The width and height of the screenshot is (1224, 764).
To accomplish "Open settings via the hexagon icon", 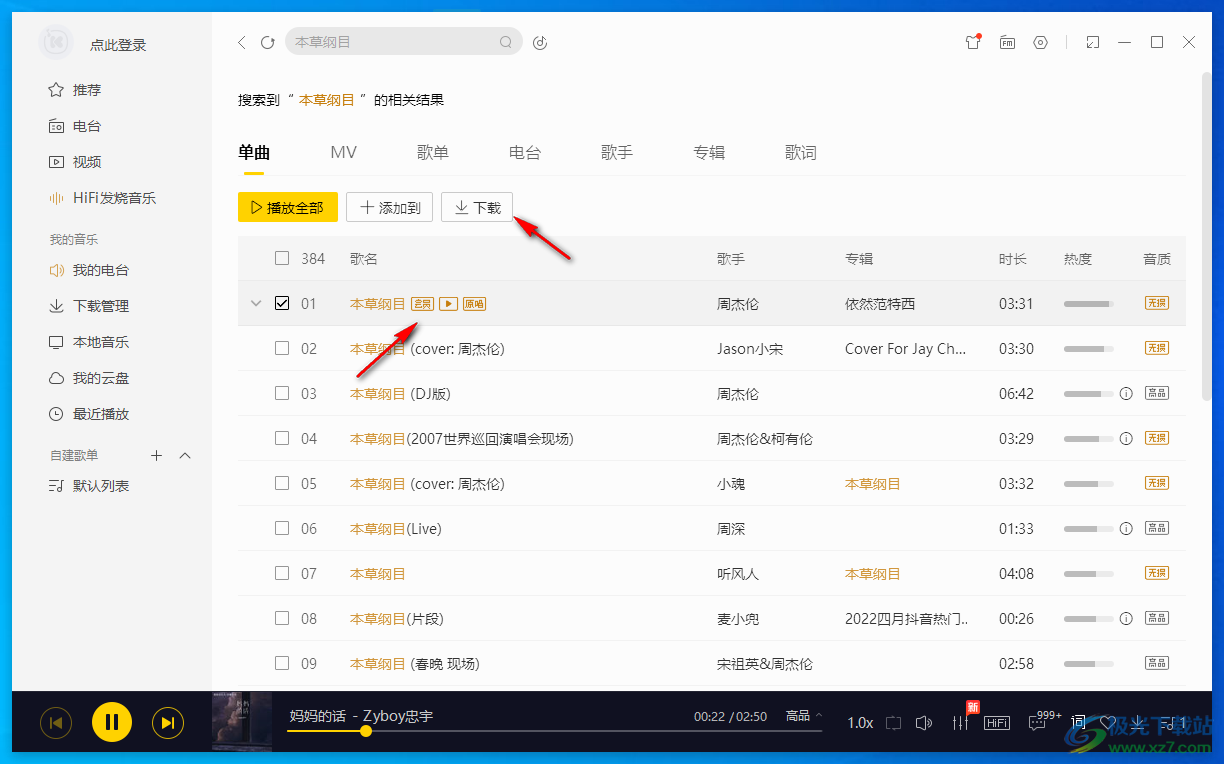I will (1041, 42).
